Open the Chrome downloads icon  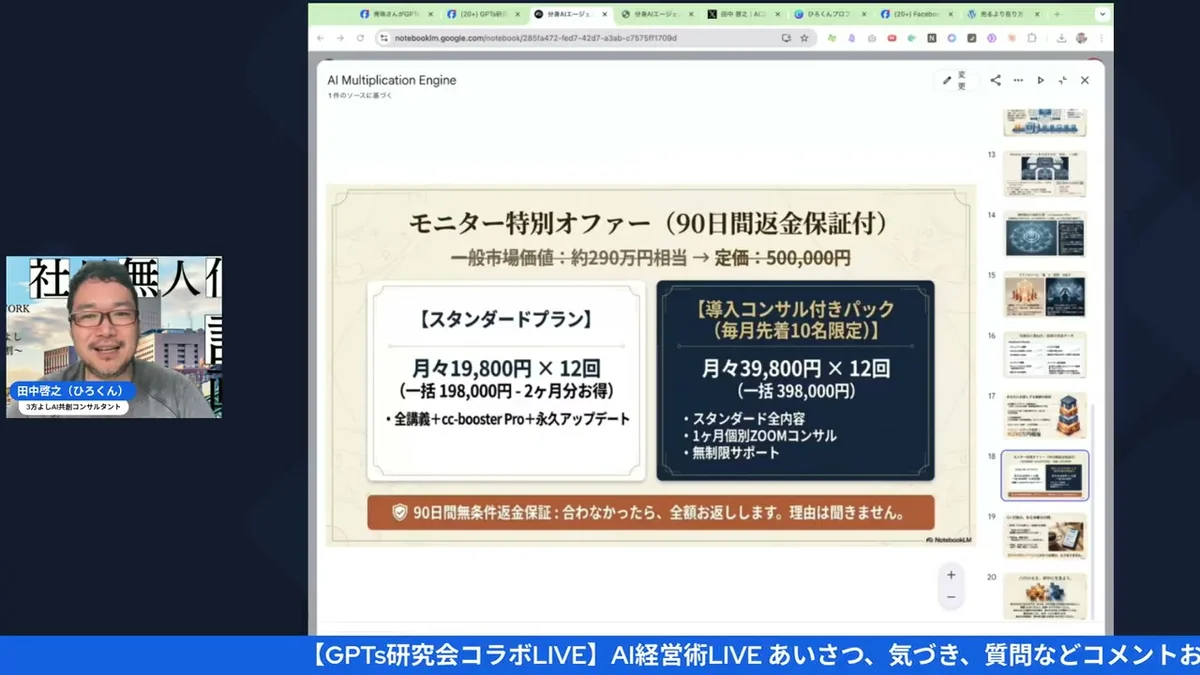(1061, 38)
